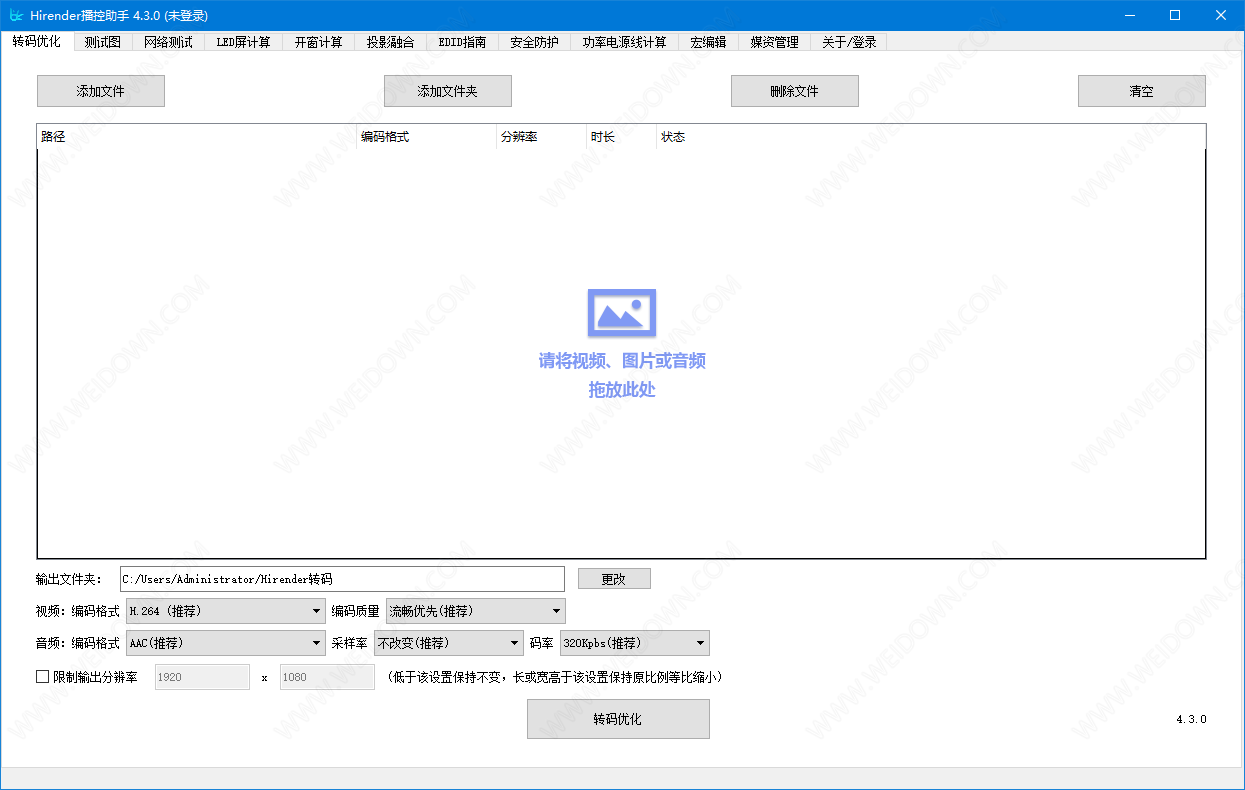
Task: Switch to the 宏编辑 tab
Action: point(708,42)
